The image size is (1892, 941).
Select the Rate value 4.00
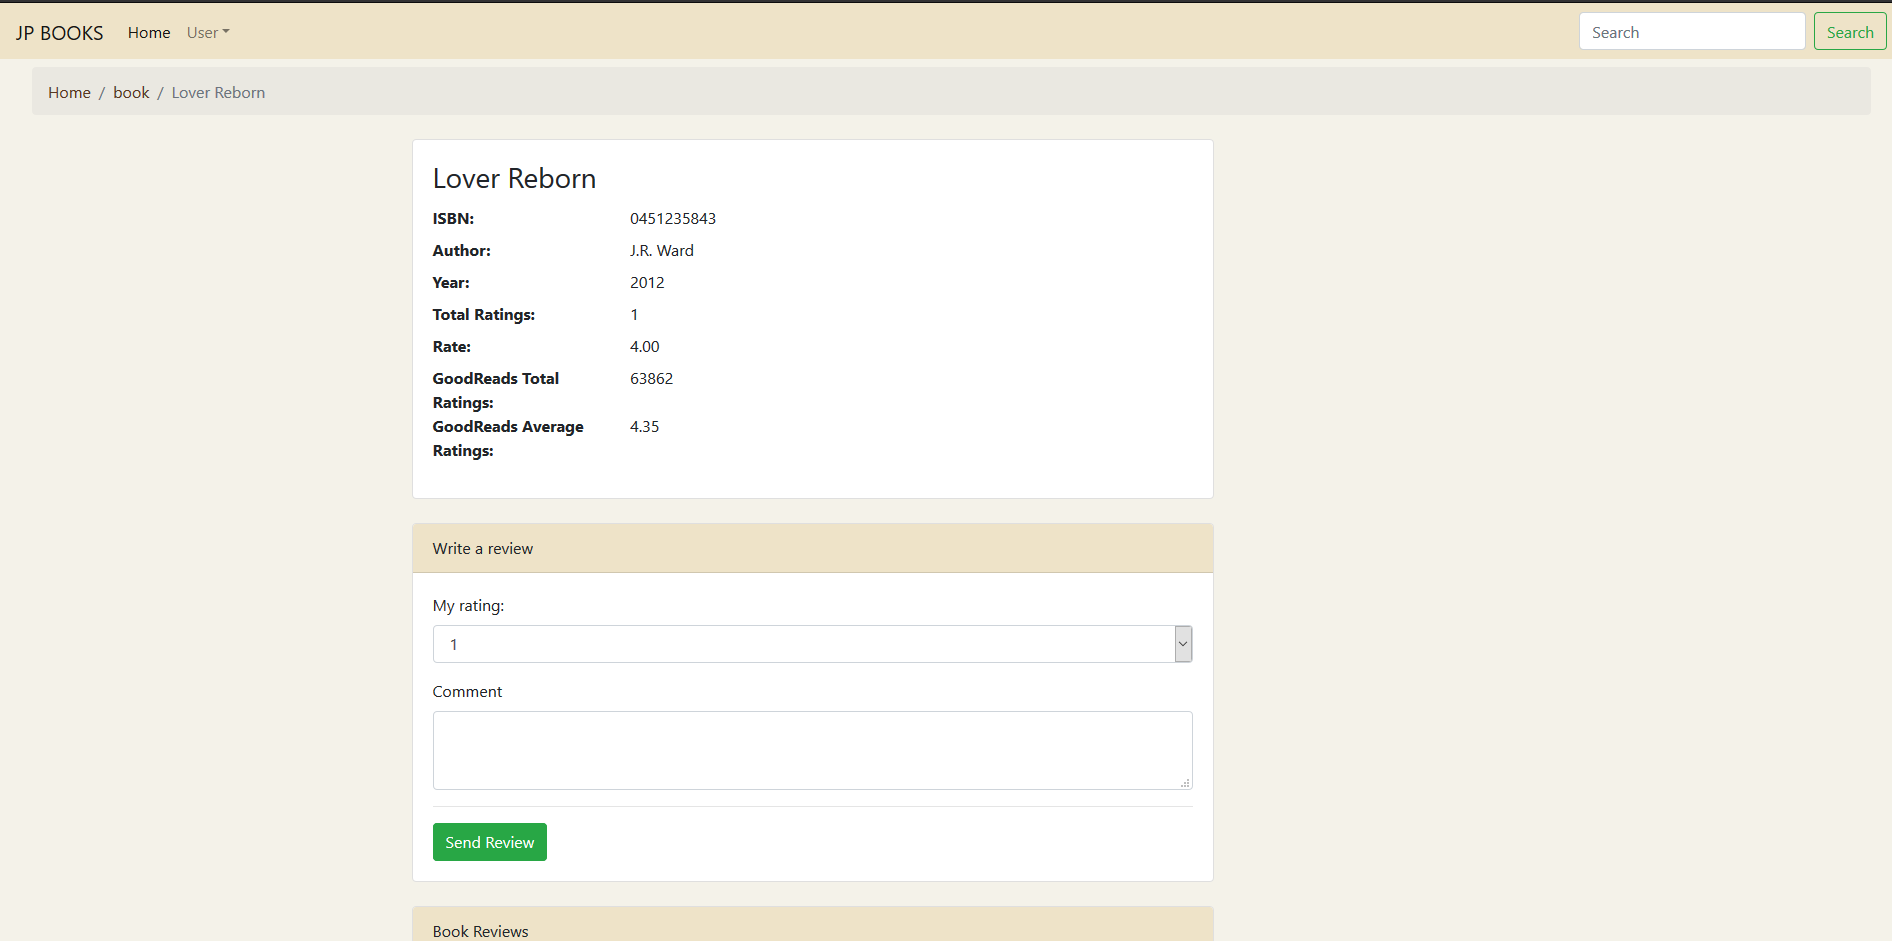[645, 346]
